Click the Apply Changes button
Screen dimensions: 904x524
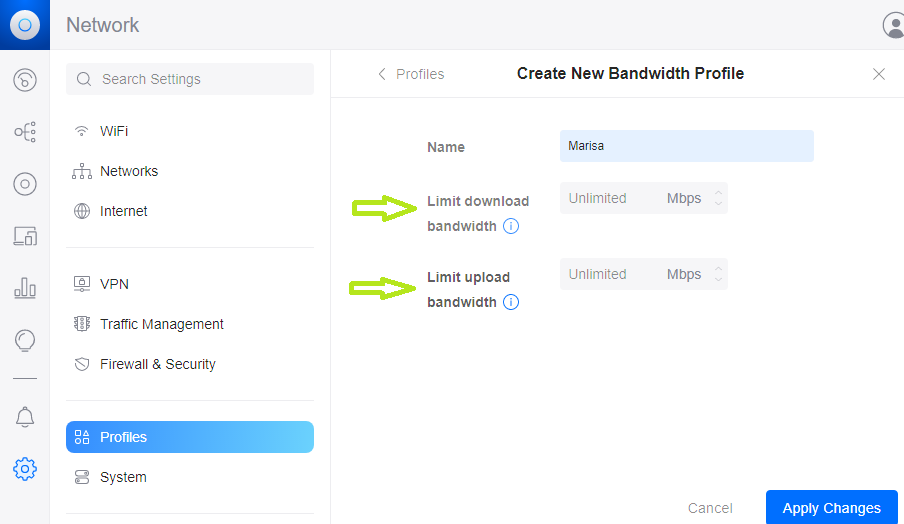tap(831, 508)
